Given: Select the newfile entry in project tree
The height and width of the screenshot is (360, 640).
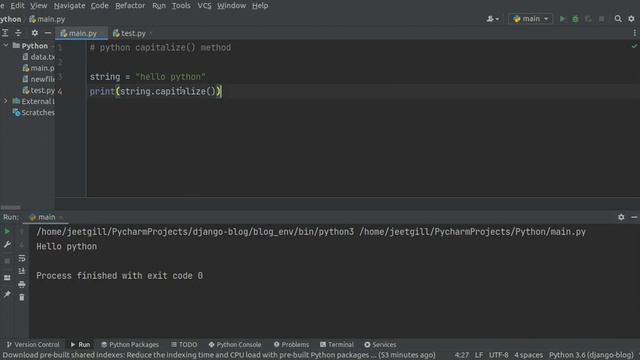Looking at the screenshot, I should (38, 79).
